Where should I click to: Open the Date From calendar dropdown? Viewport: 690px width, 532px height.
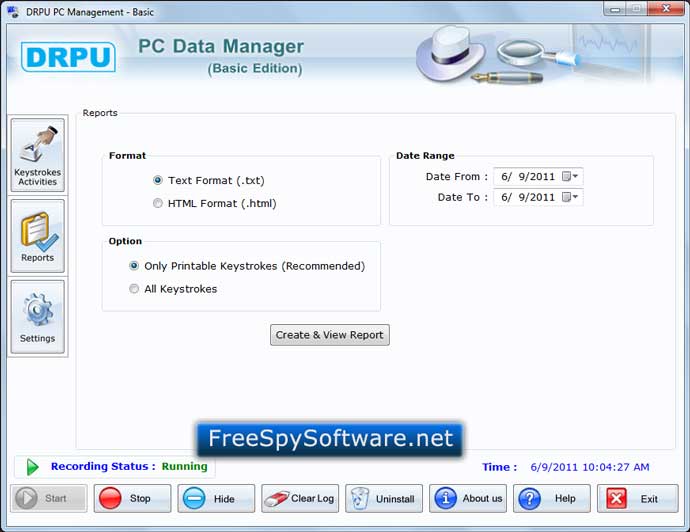tap(570, 176)
